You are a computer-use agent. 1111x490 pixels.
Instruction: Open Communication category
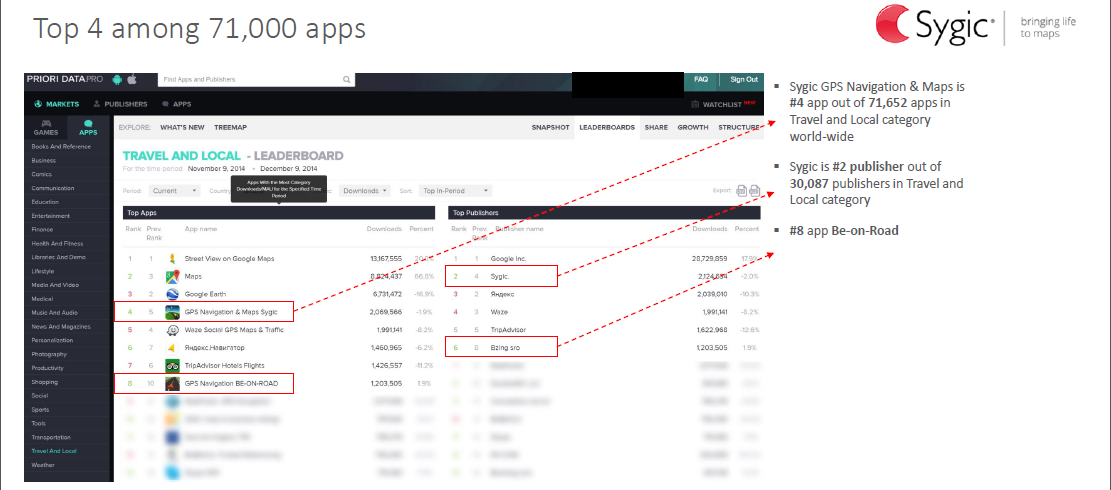pos(52,188)
